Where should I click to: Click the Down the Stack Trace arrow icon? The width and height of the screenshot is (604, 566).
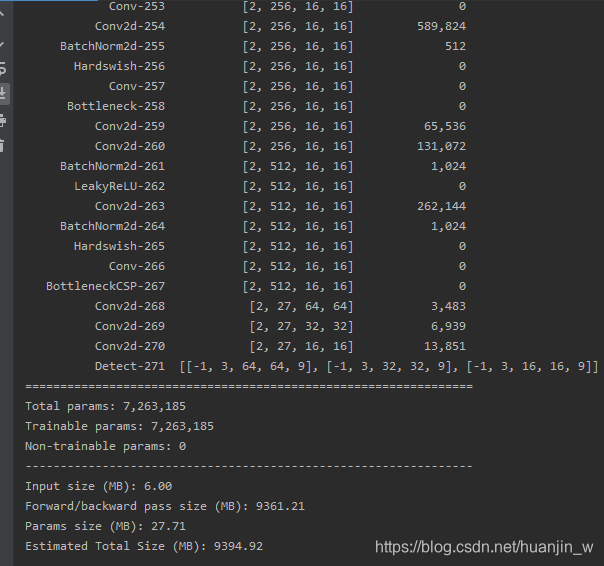2,44
